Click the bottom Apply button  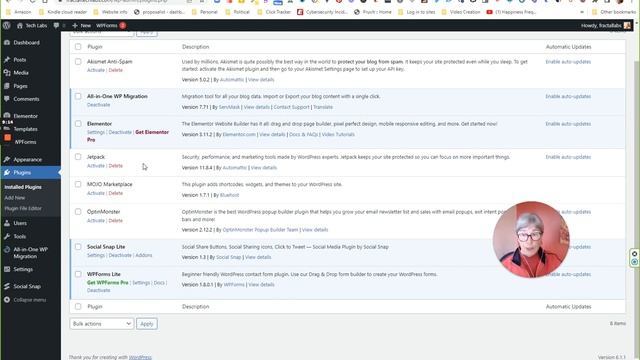coord(147,324)
